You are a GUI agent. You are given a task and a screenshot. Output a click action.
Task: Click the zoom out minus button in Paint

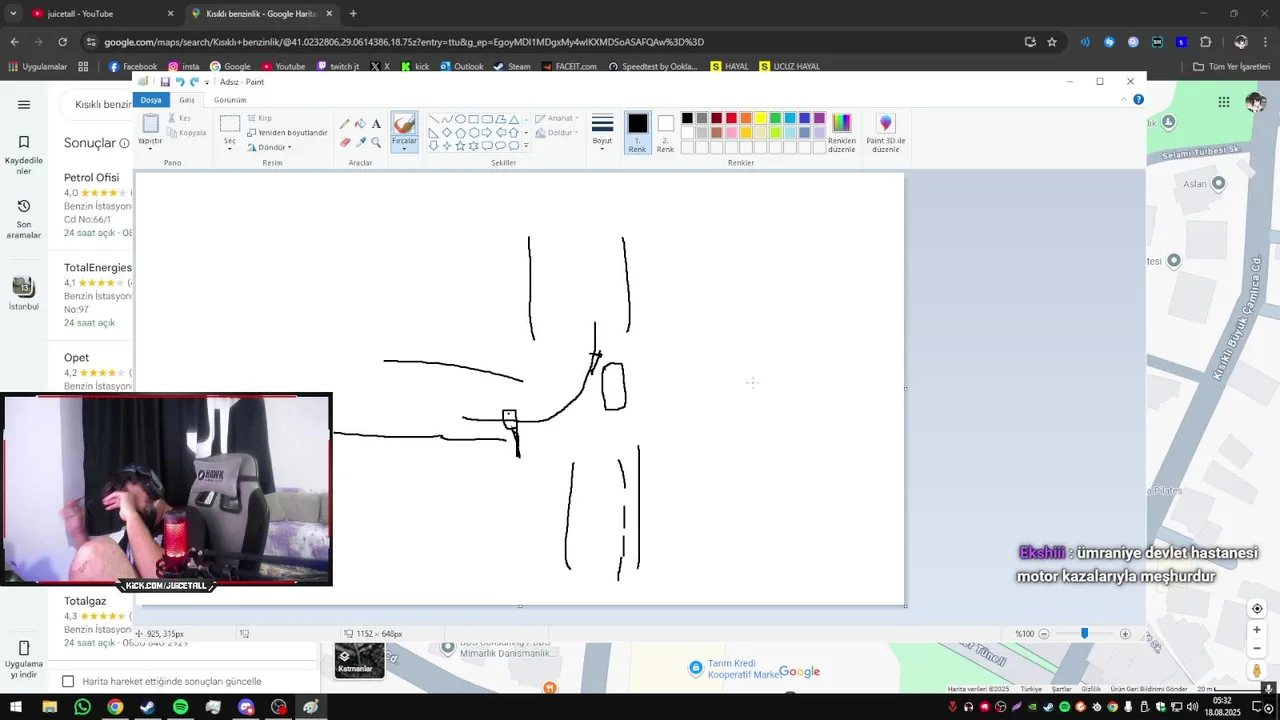click(x=1044, y=634)
